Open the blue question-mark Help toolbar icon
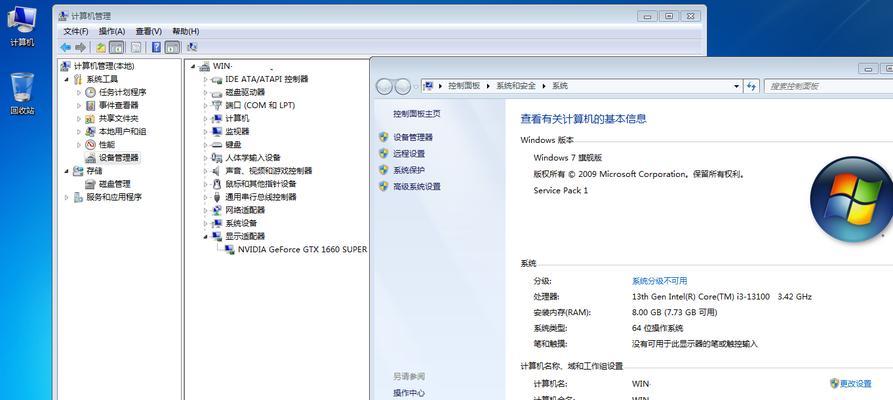The image size is (893, 400). coord(156,47)
